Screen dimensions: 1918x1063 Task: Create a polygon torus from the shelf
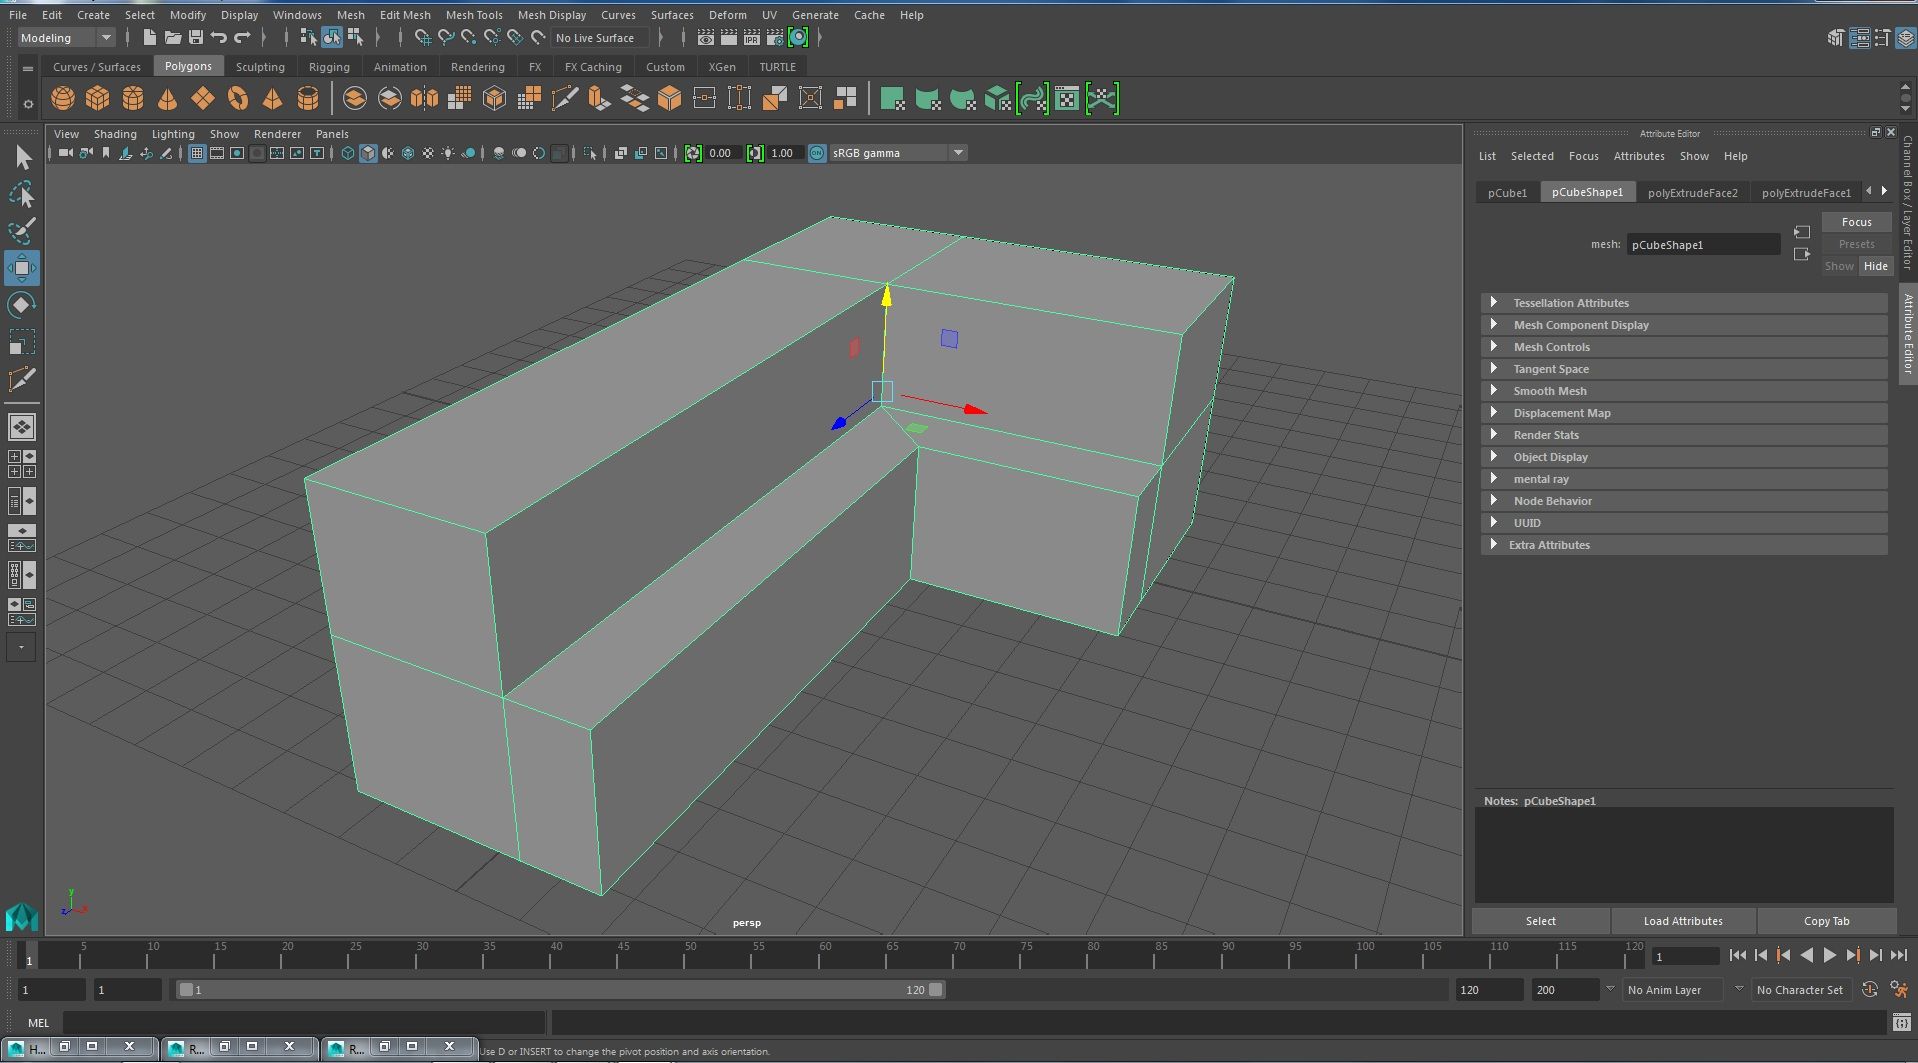click(x=238, y=98)
